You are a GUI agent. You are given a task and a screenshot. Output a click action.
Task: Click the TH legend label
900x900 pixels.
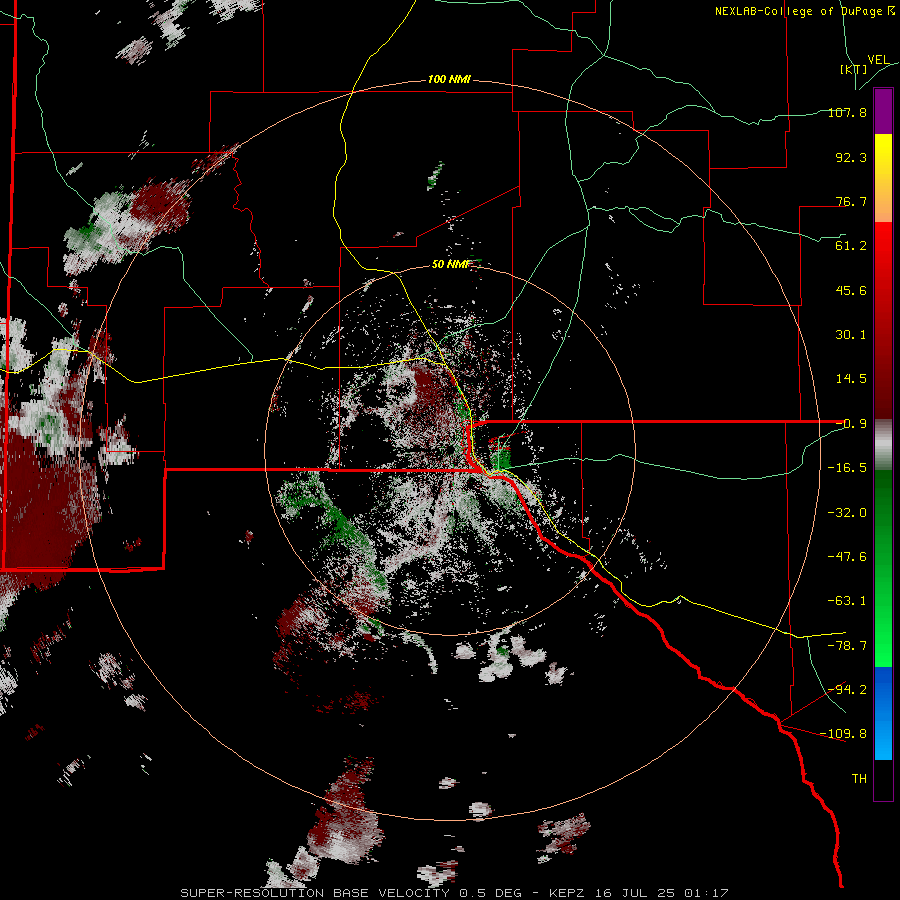coord(859,779)
